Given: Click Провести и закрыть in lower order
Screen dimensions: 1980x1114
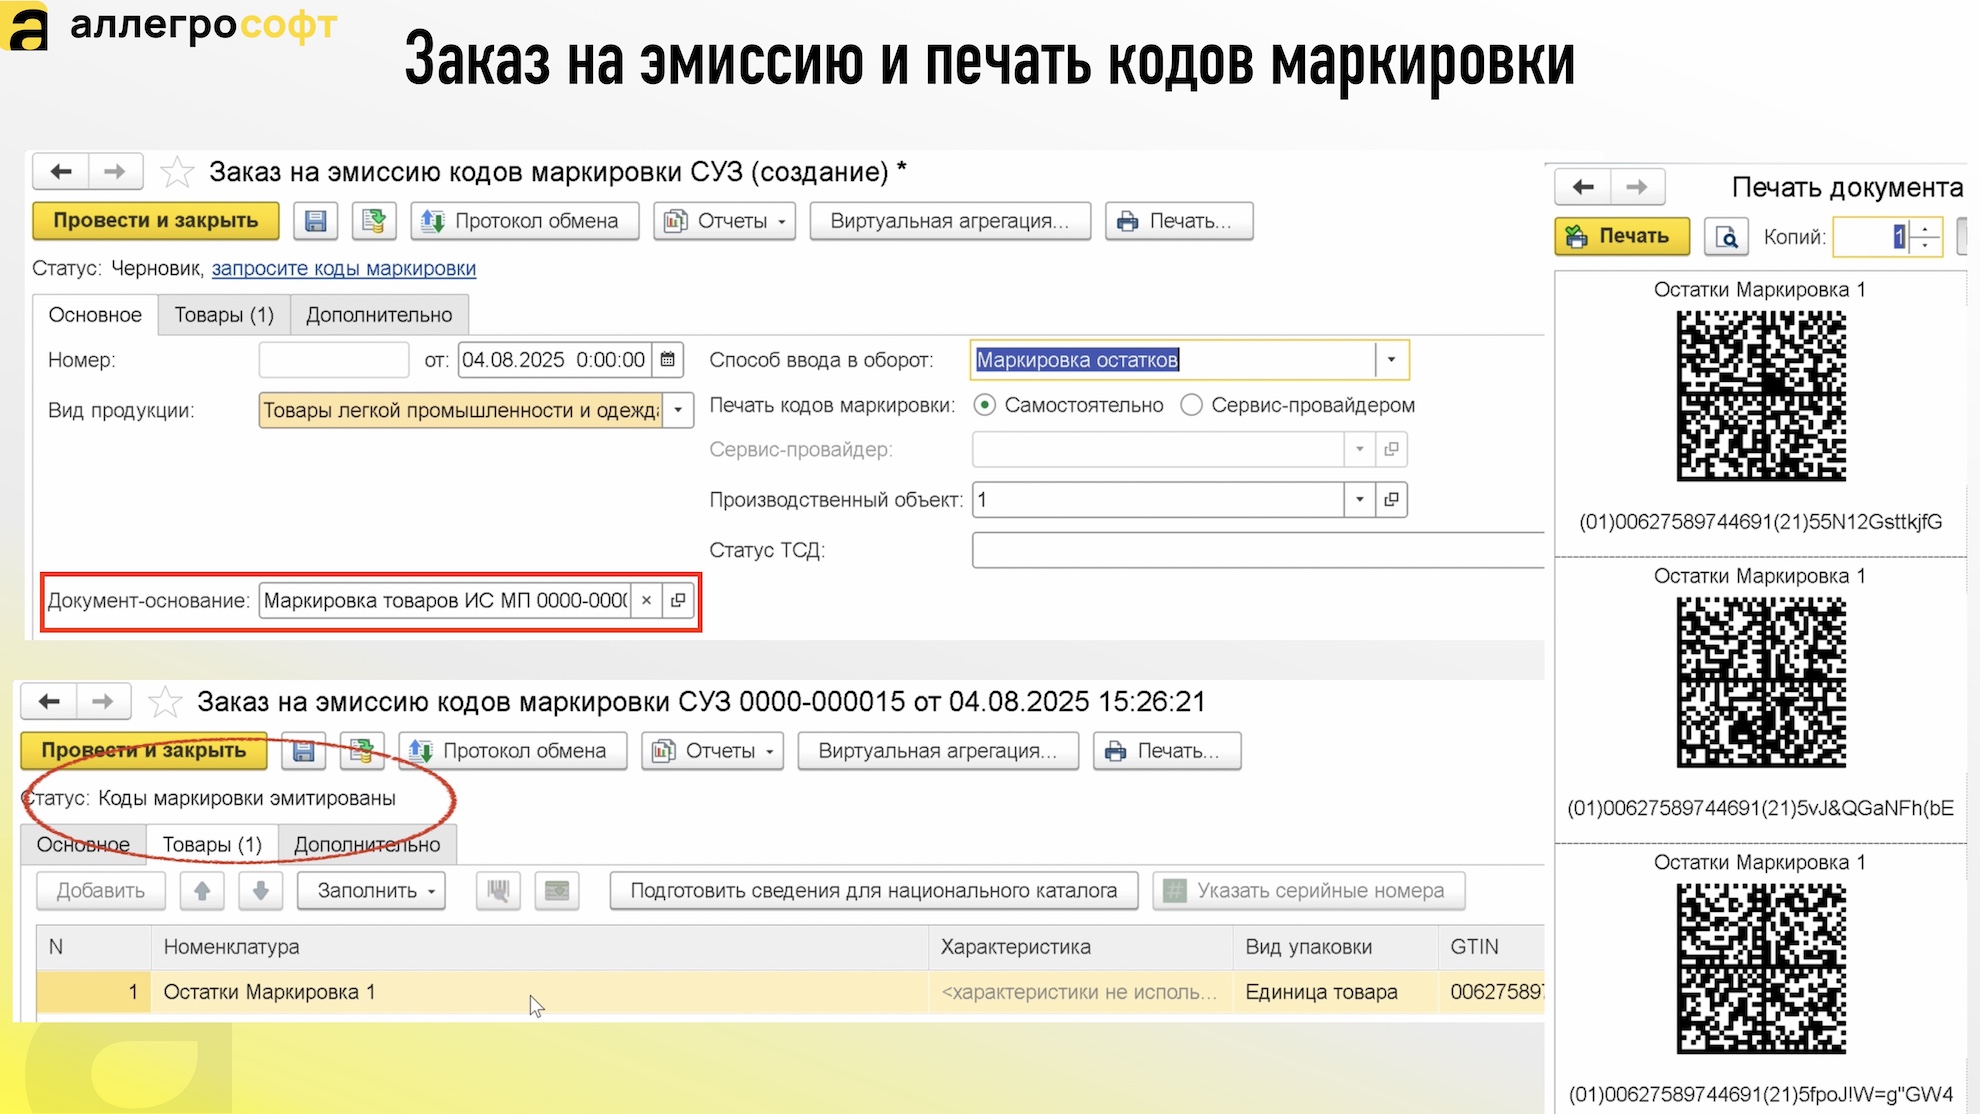Looking at the screenshot, I should coord(144,751).
